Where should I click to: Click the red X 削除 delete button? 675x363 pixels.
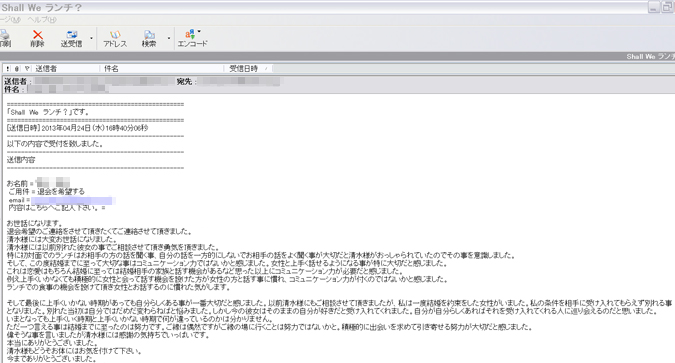point(38,38)
